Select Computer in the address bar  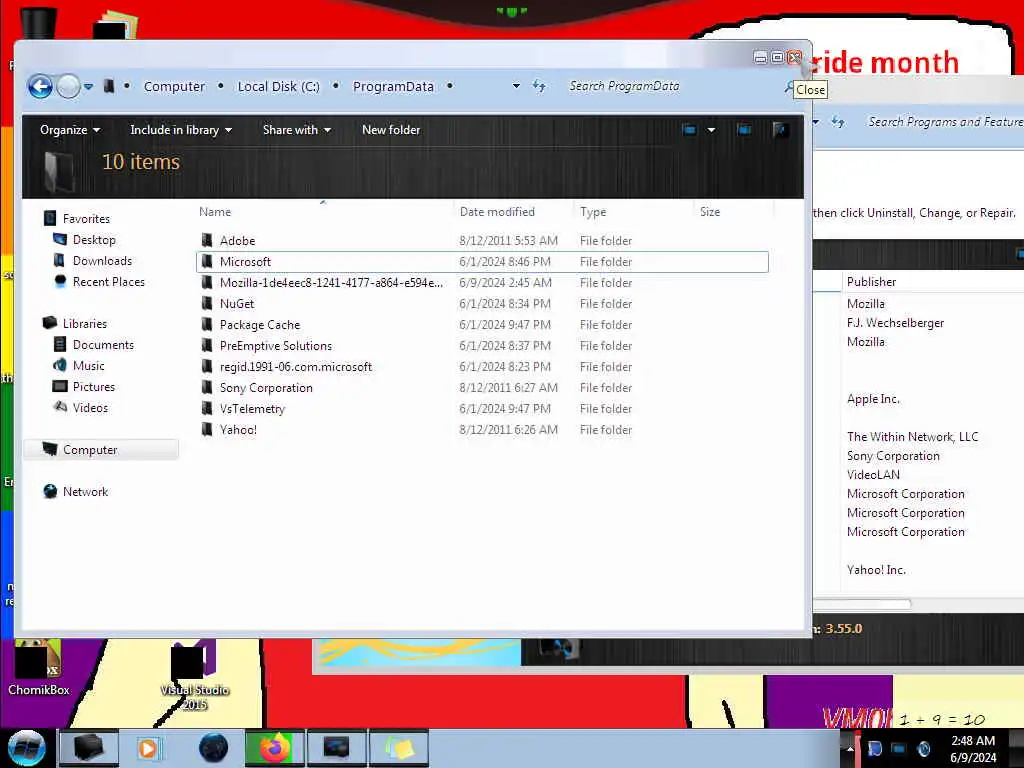click(x=174, y=86)
